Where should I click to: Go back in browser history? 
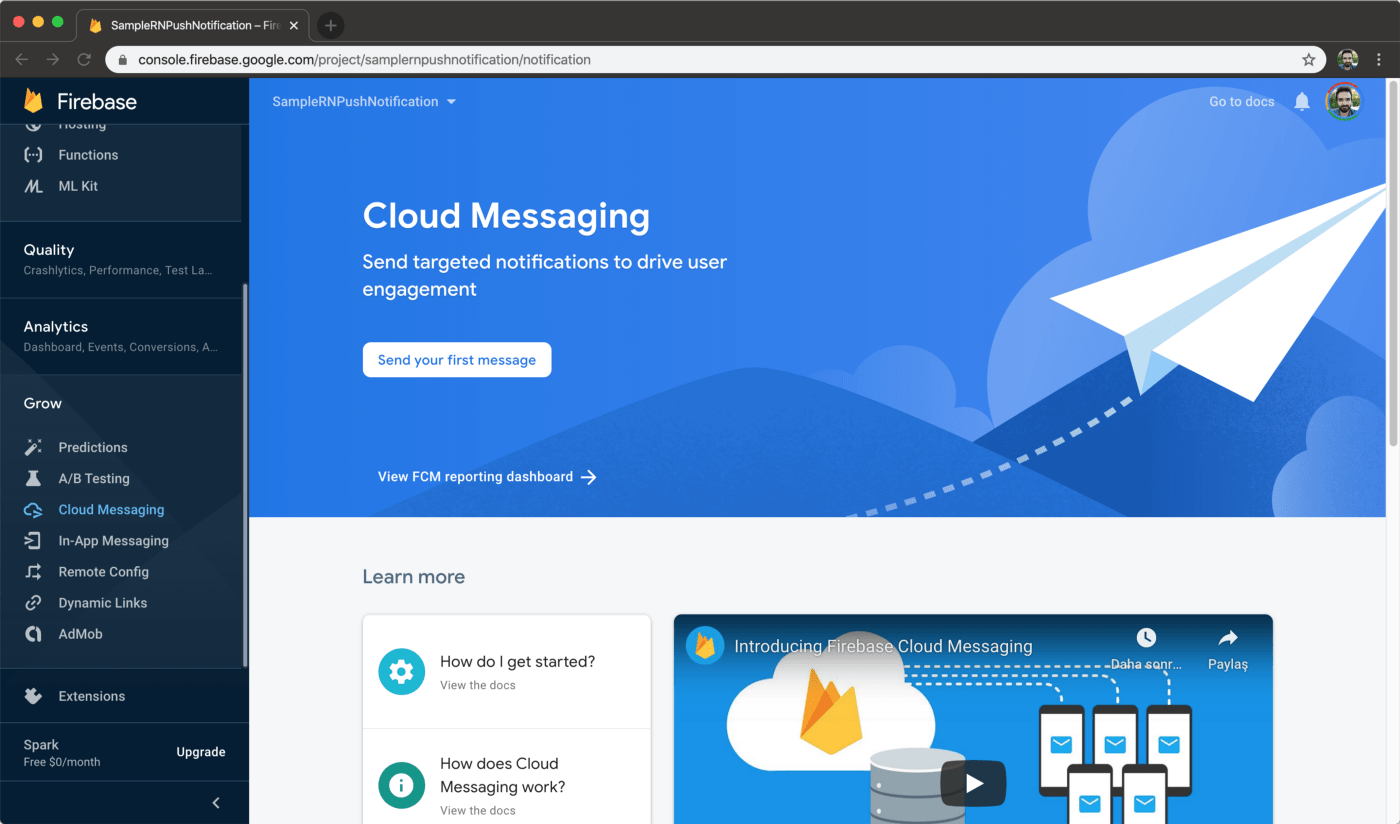[x=21, y=60]
